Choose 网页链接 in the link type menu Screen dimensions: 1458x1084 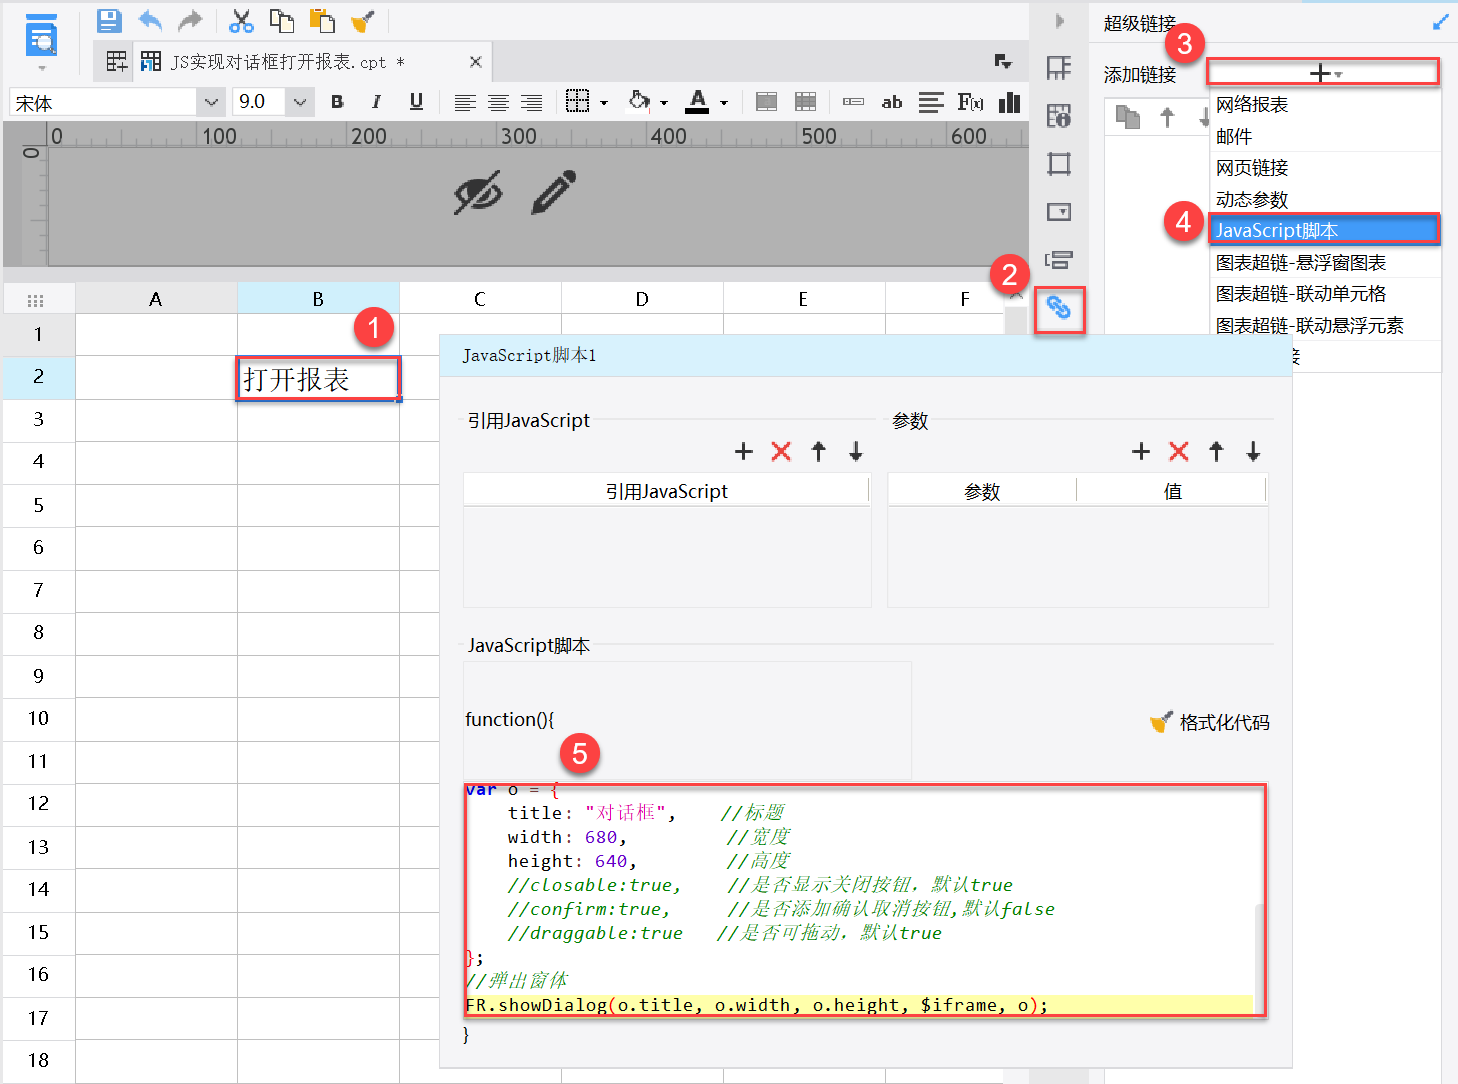click(1252, 168)
